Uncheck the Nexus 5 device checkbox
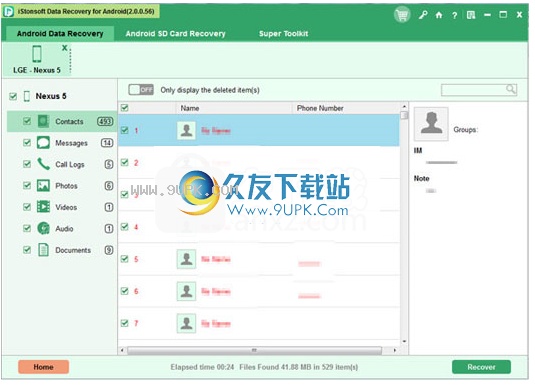 [x=13, y=96]
